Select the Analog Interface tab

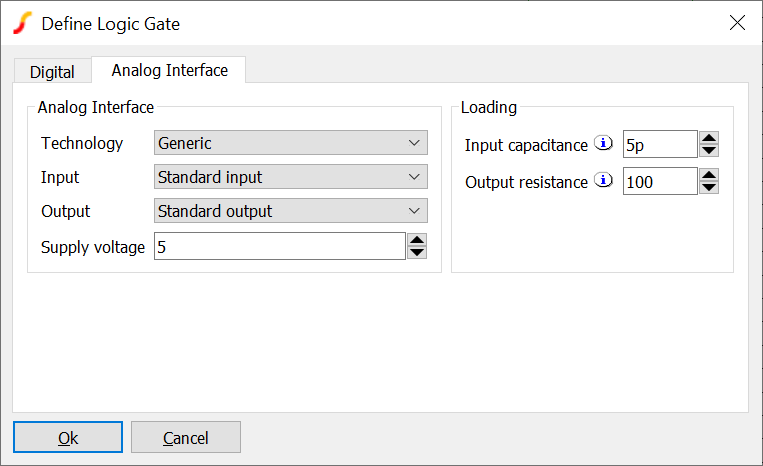pos(169,70)
